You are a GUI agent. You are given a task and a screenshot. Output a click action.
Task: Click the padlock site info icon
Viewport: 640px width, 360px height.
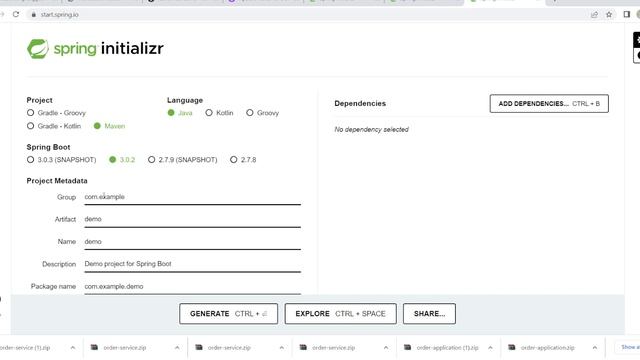33,15
